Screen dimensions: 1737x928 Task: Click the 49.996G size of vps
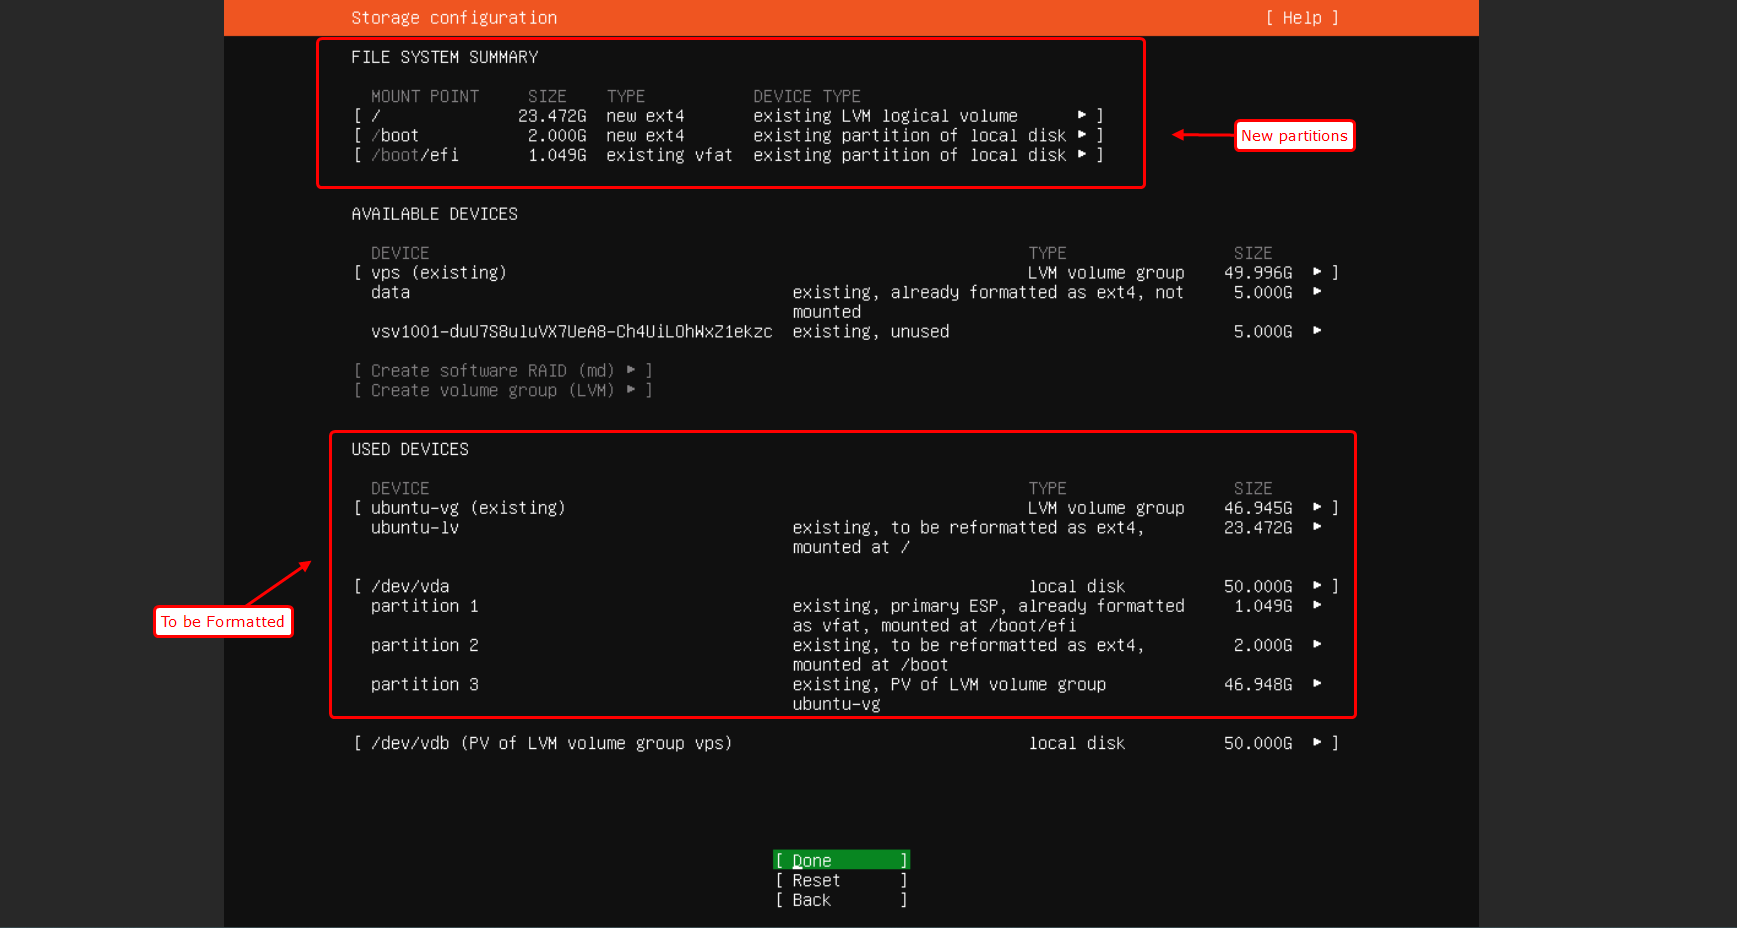1258,273
